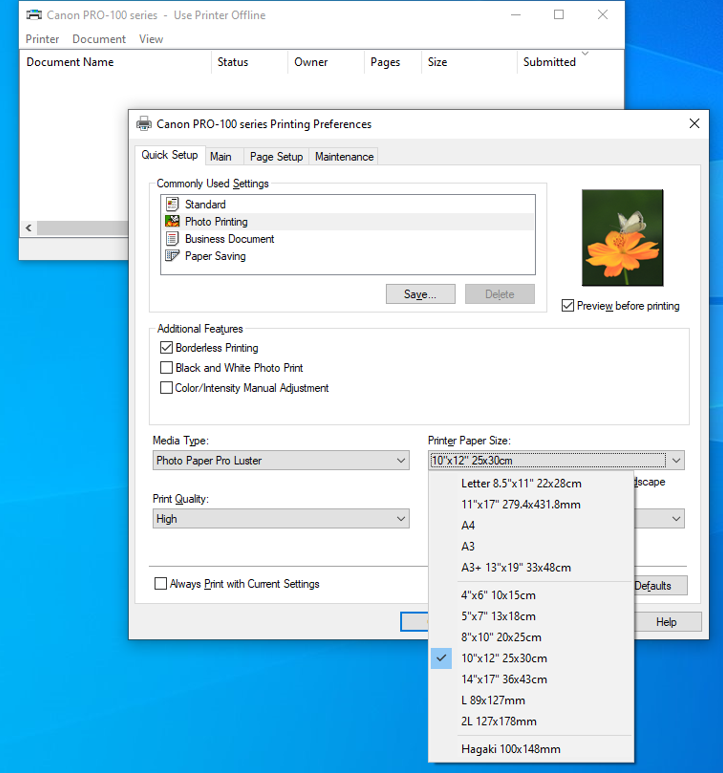Maximize the print queue window
The width and height of the screenshot is (723, 773).
point(559,15)
